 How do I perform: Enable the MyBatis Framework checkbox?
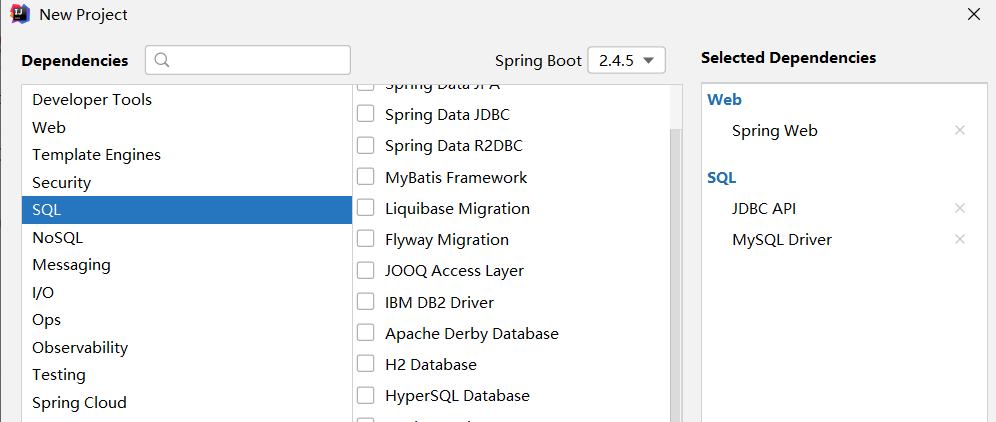(366, 177)
